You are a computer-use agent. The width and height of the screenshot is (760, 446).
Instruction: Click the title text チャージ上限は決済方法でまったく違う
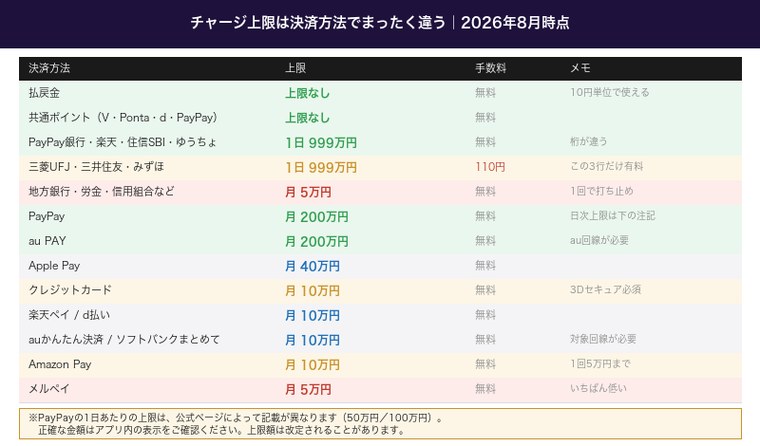coord(317,23)
